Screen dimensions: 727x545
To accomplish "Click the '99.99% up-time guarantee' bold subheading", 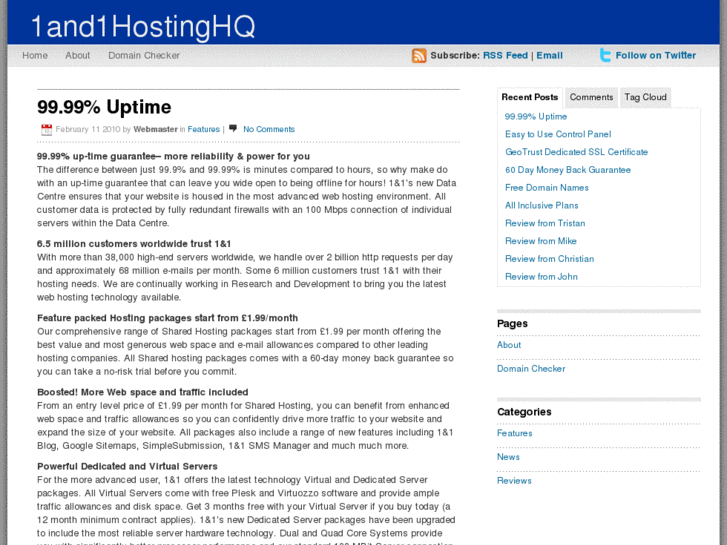I will 173,156.
